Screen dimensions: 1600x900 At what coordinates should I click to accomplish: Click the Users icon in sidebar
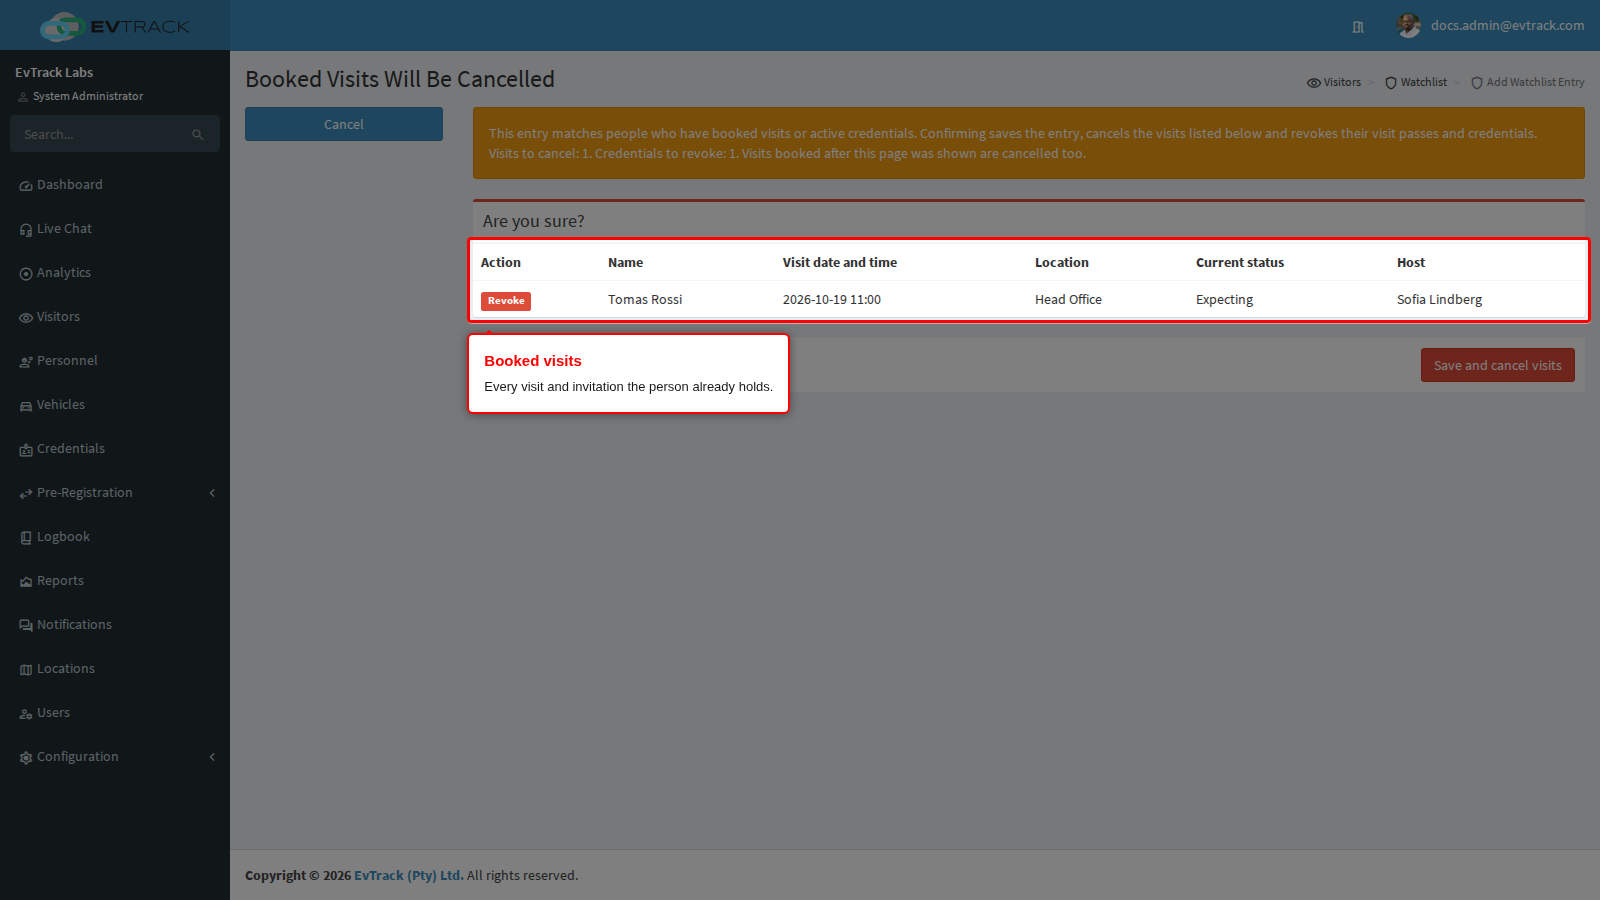click(x=26, y=714)
